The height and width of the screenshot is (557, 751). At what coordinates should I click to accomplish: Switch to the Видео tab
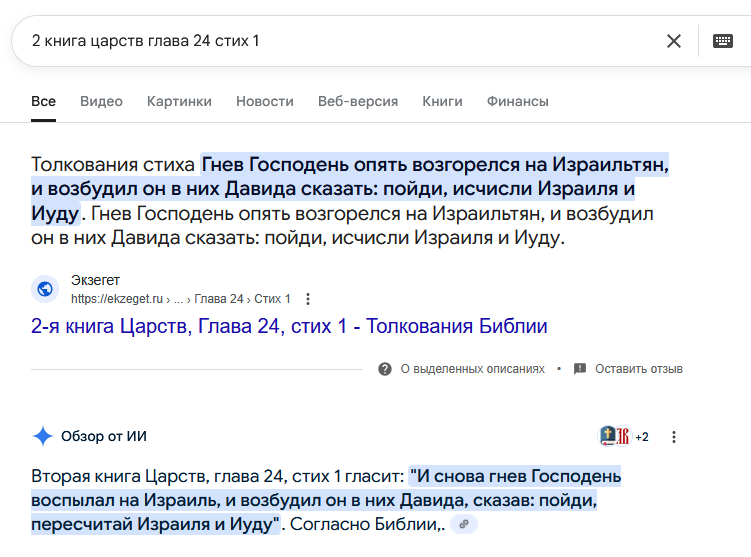pos(101,102)
